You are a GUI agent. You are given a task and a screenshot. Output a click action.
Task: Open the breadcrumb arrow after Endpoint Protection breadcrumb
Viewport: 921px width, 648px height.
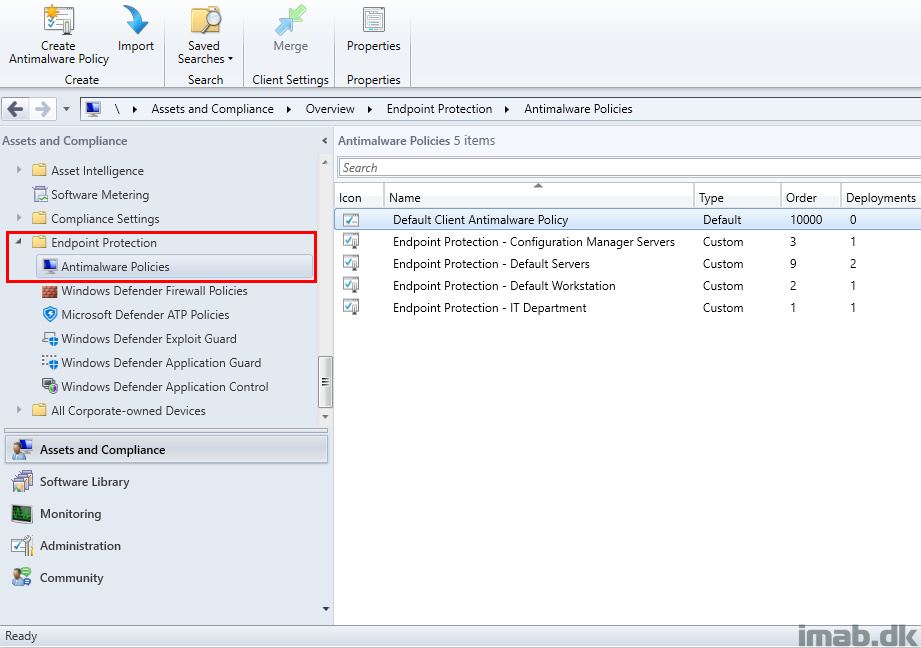point(507,109)
